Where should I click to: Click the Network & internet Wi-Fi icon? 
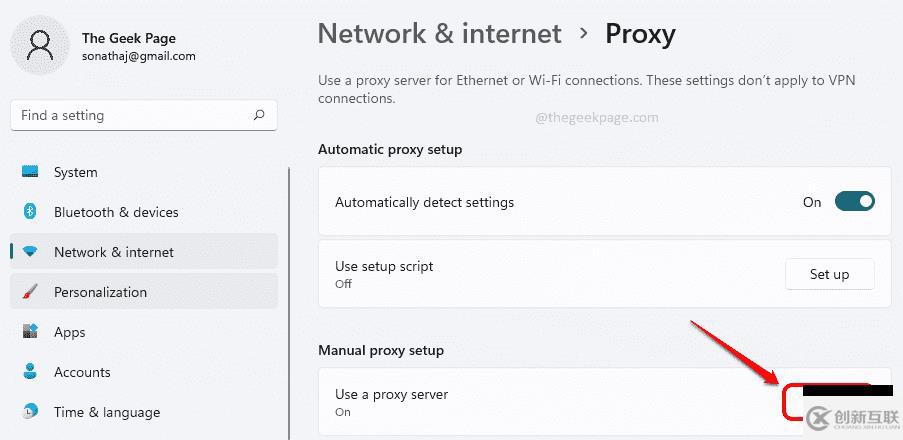pos(30,252)
